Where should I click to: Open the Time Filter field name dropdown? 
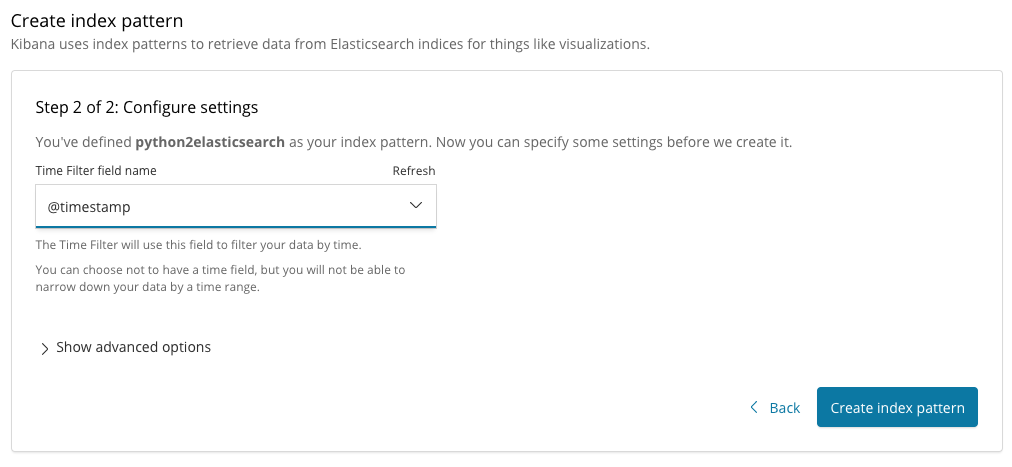coord(236,206)
